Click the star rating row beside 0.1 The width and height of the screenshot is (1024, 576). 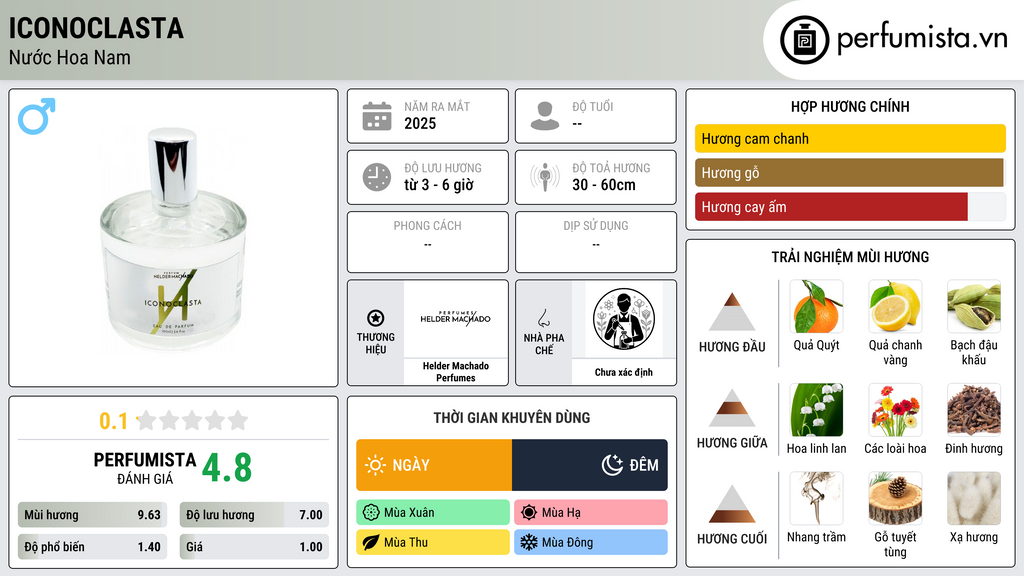(193, 420)
